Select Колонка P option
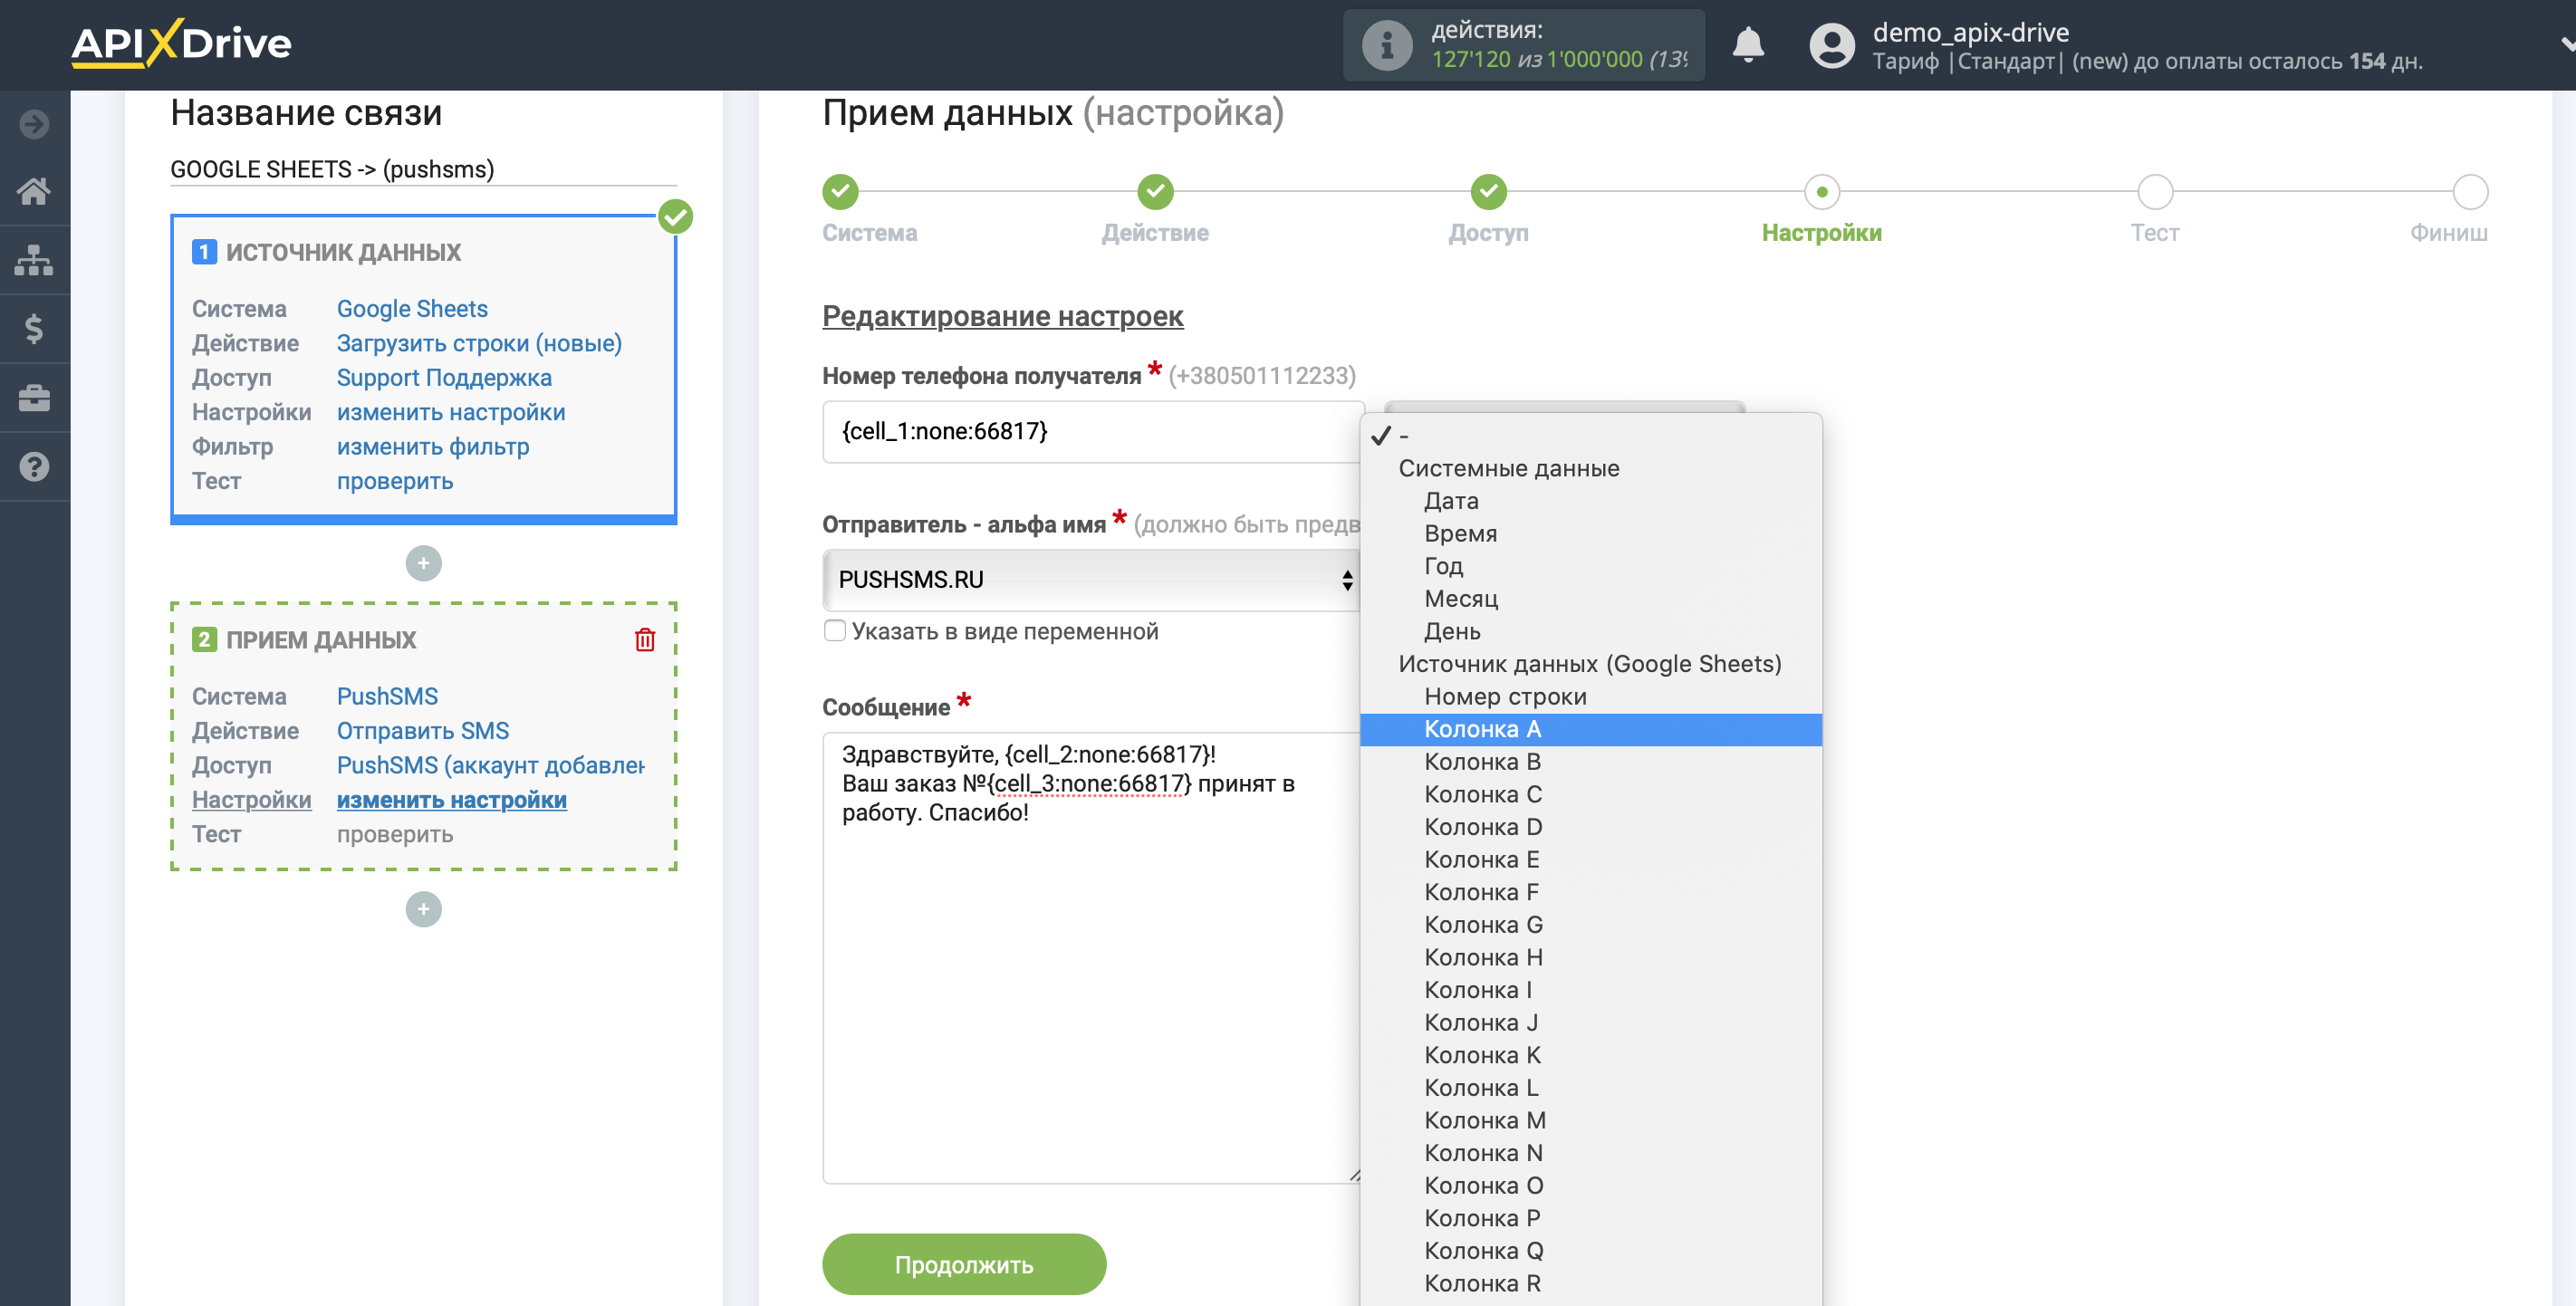 [1590, 1219]
